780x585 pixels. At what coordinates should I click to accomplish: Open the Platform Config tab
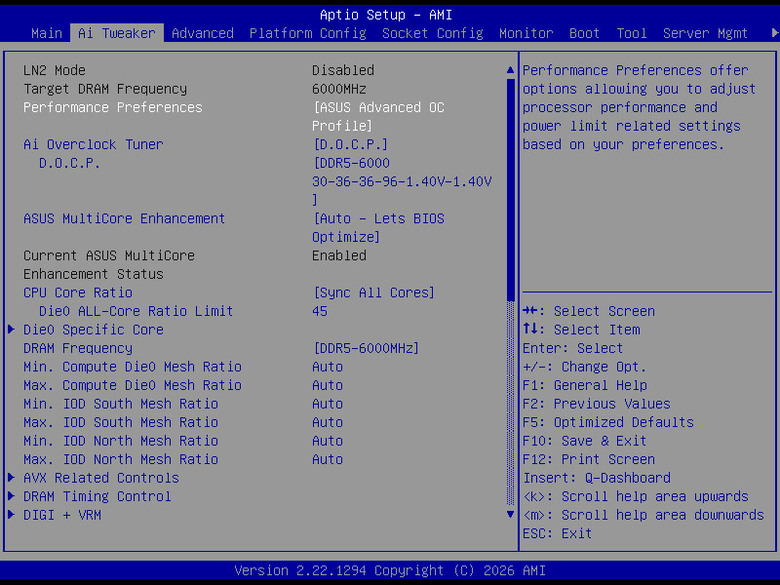[x=307, y=33]
